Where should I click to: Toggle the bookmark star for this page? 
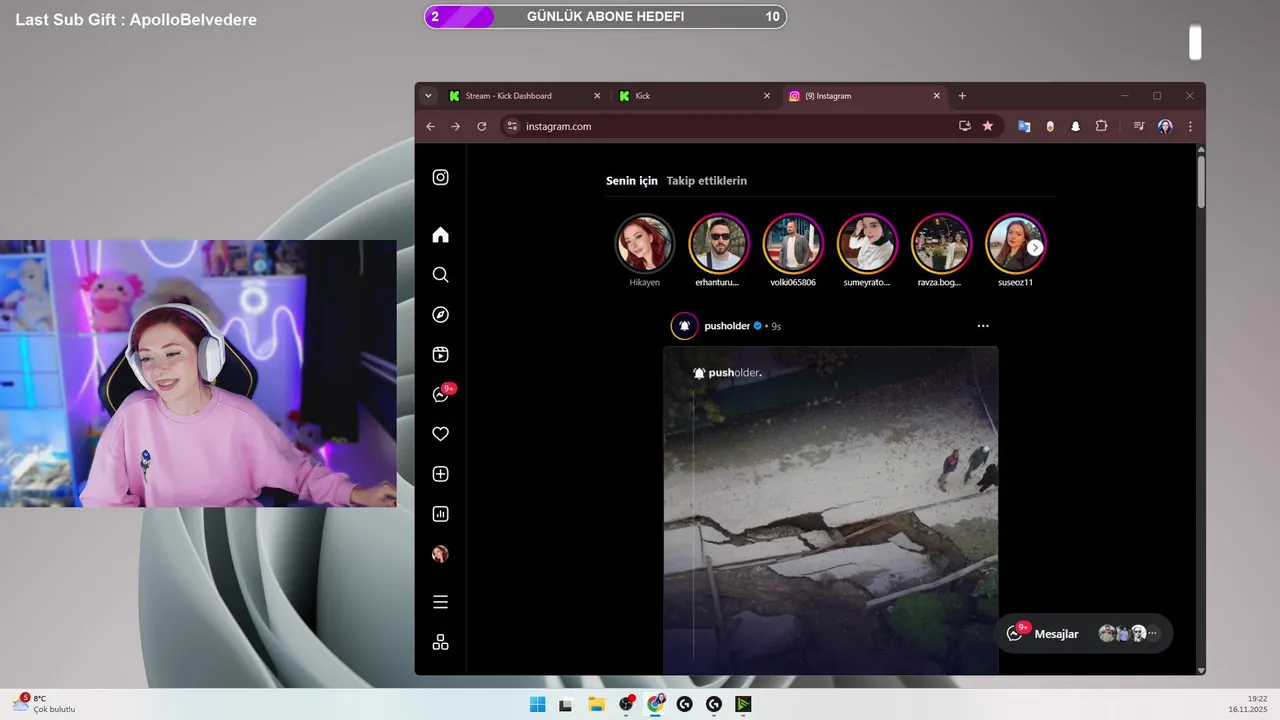[988, 126]
